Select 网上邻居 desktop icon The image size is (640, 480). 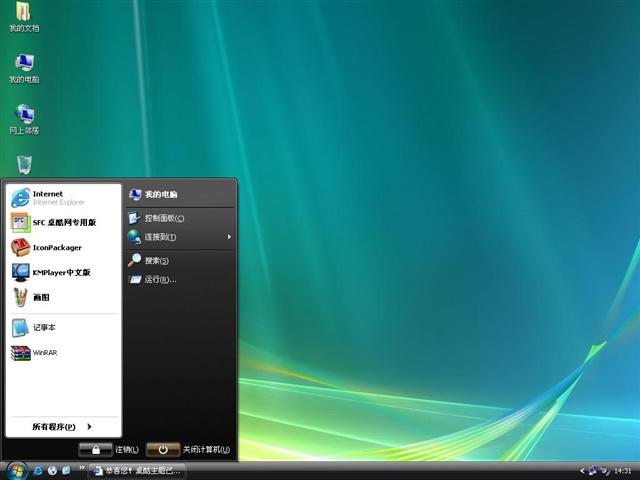point(24,117)
